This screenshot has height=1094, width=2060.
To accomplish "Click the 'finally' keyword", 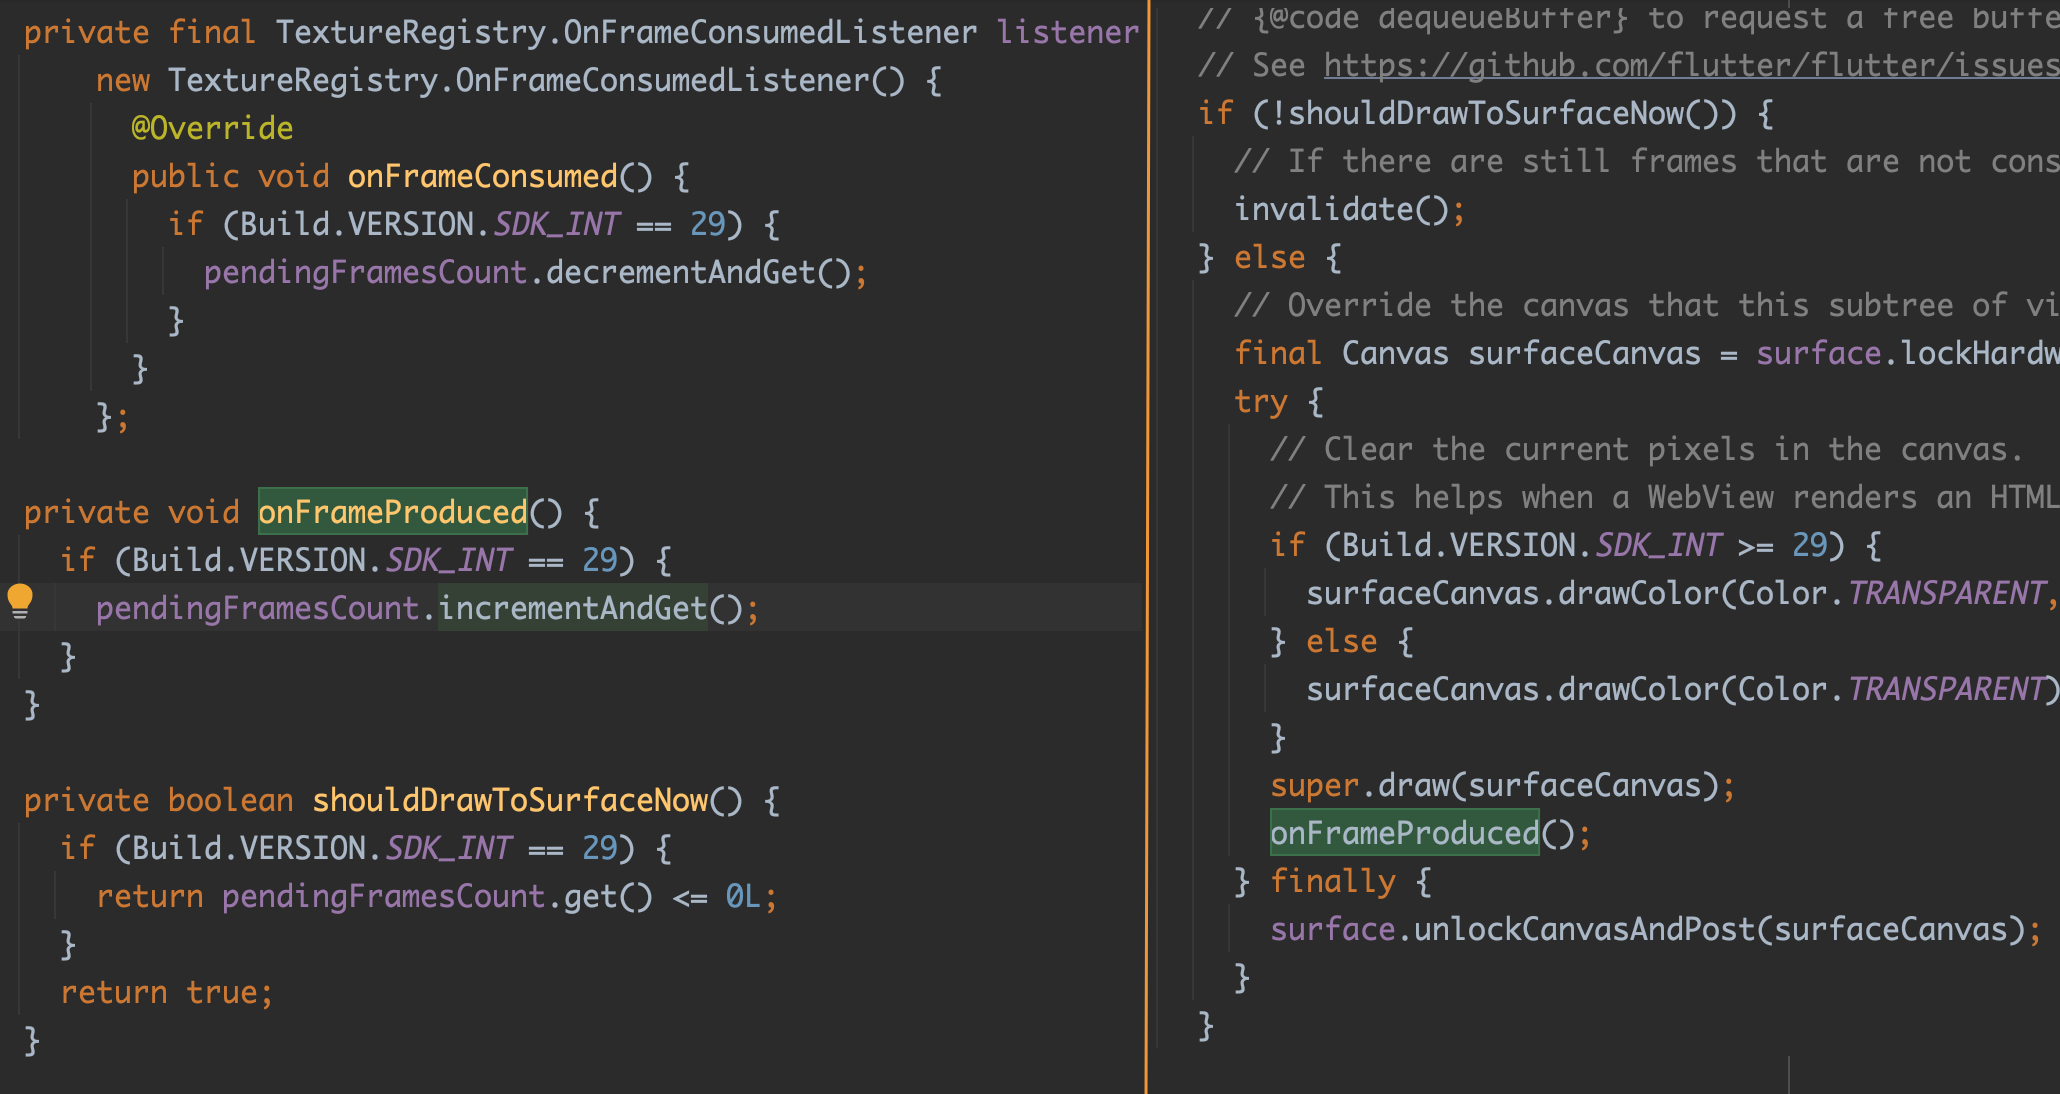I will [1332, 882].
